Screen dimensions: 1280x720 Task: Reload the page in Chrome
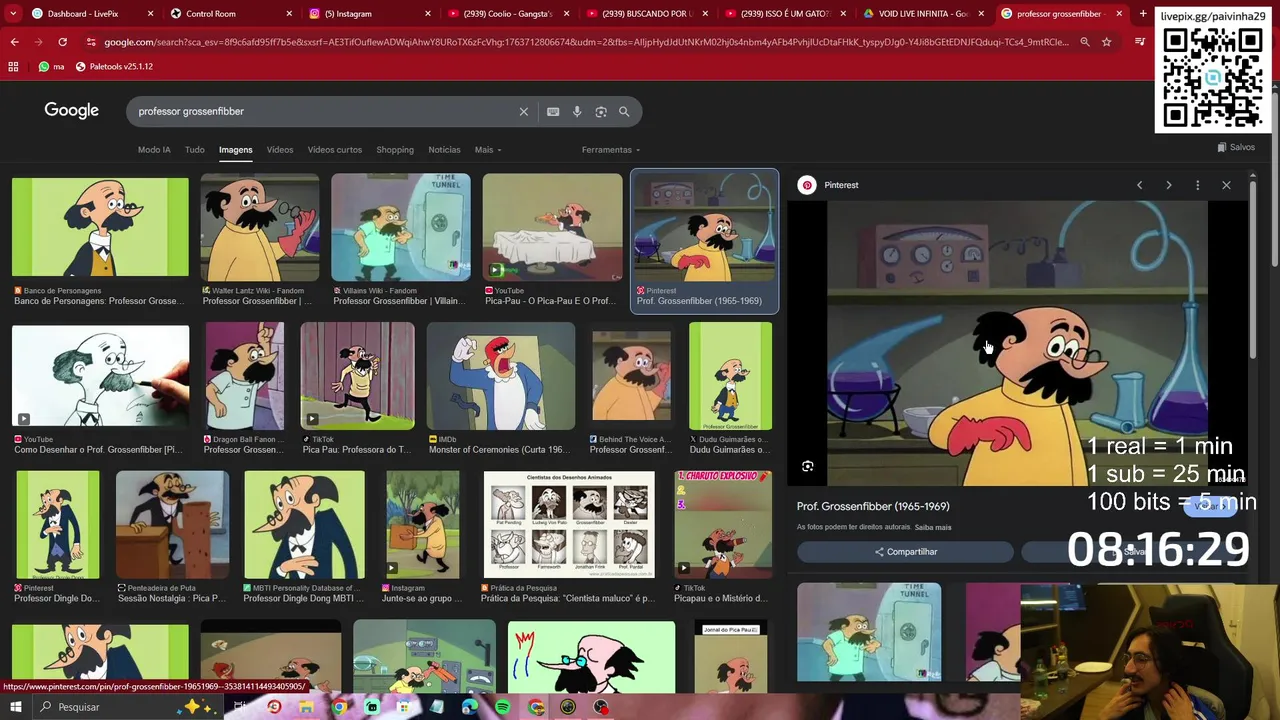[x=62, y=42]
